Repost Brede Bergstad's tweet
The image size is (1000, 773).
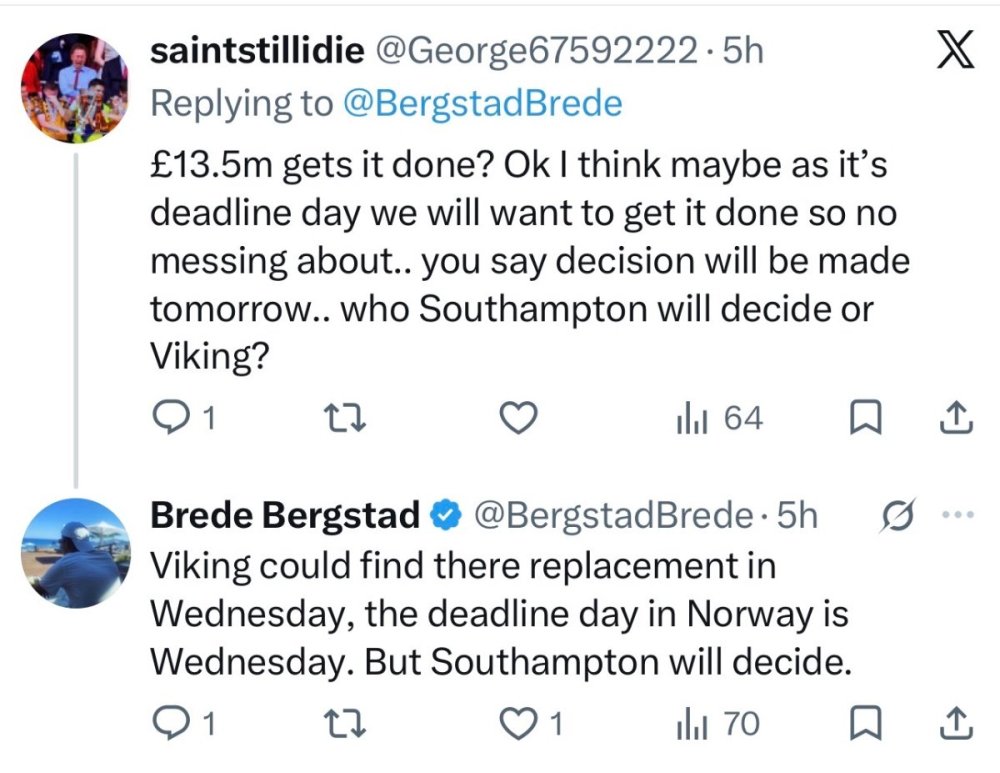pyautogui.click(x=346, y=724)
